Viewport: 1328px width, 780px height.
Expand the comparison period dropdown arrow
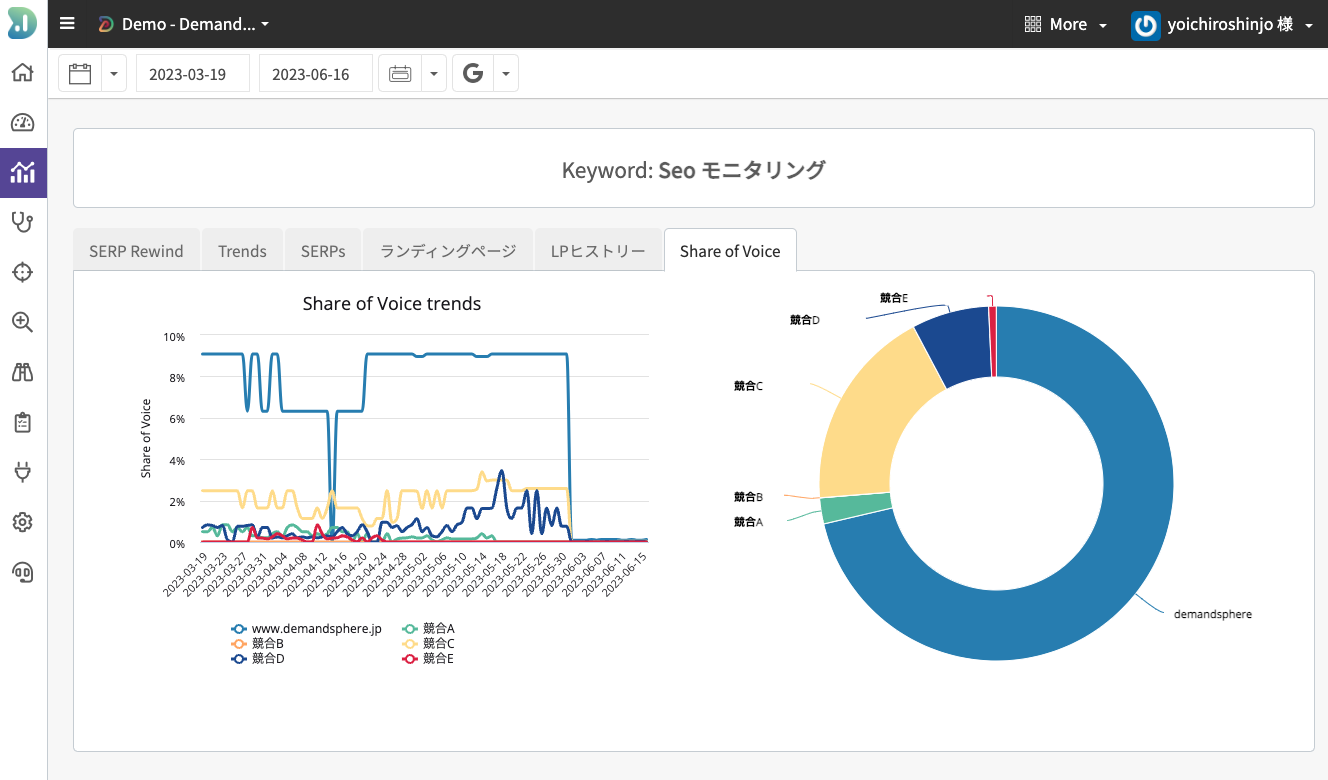pyautogui.click(x=434, y=73)
